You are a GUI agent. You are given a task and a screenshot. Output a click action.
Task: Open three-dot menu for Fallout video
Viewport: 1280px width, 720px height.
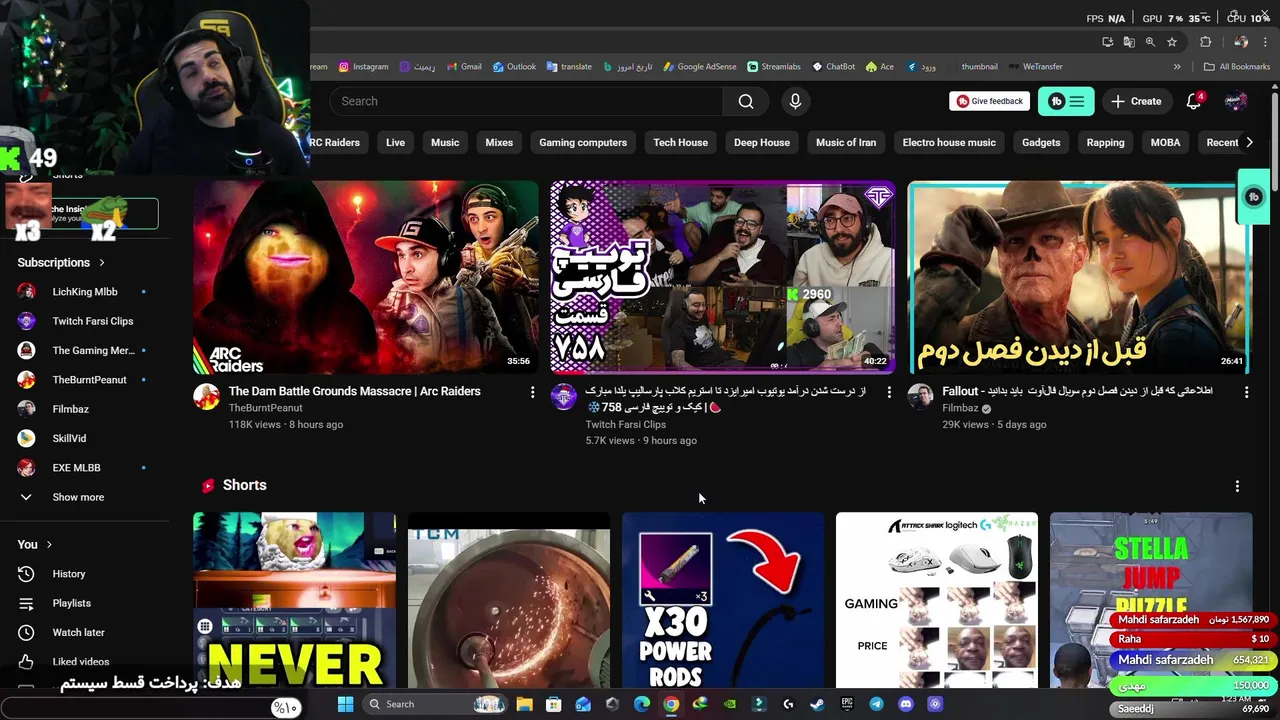pos(1246,393)
